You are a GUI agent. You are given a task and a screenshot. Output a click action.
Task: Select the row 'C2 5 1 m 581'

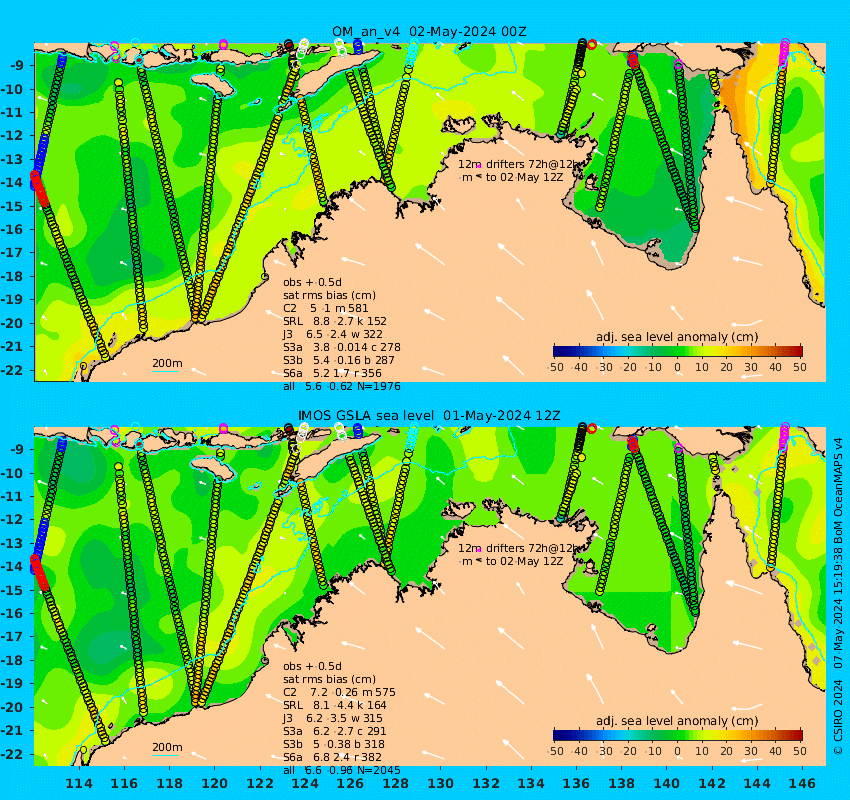pos(325,308)
